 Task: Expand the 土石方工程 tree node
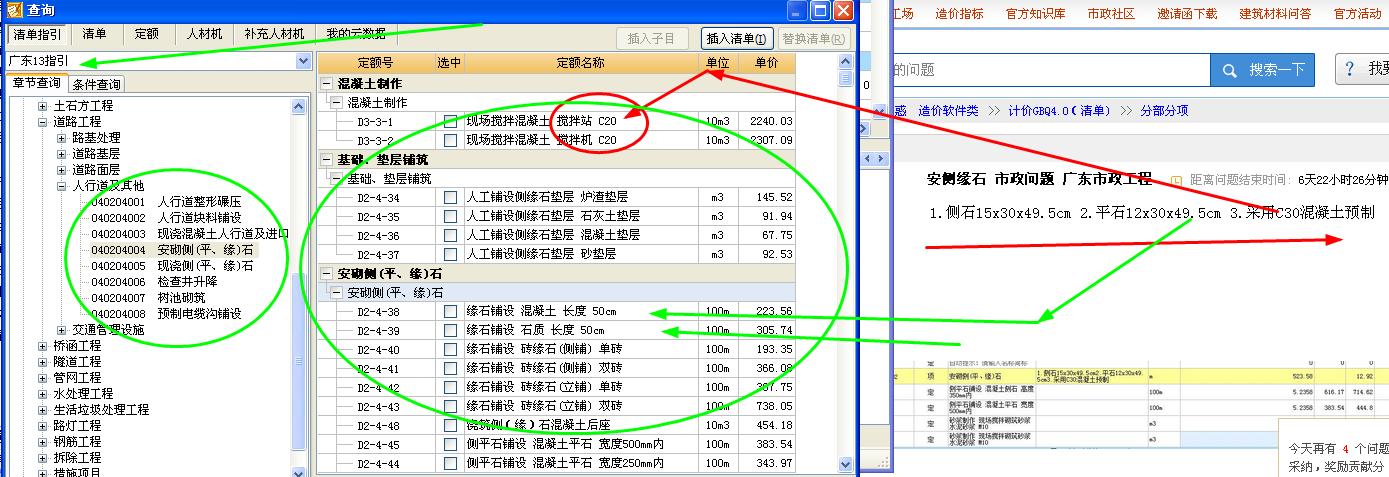(x=43, y=106)
